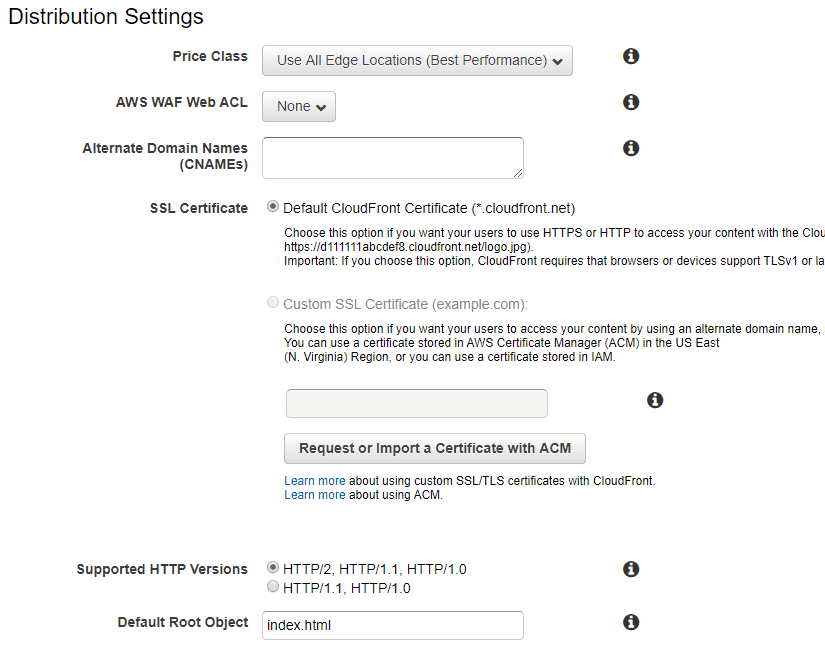
Task: Open the Price Class dropdown
Action: (x=417, y=60)
